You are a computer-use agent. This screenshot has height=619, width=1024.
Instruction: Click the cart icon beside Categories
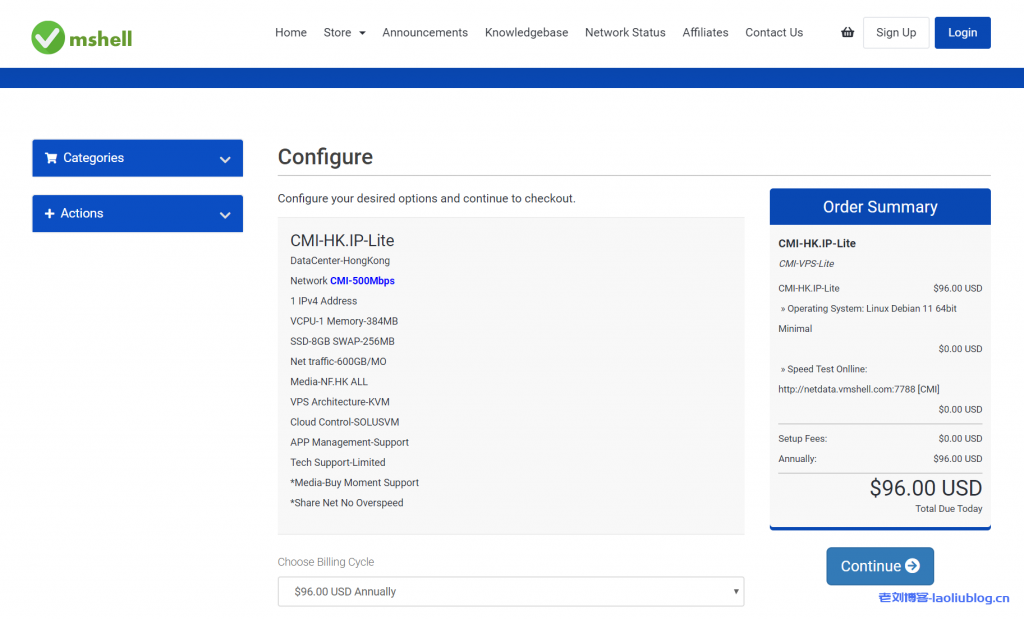coord(51,158)
